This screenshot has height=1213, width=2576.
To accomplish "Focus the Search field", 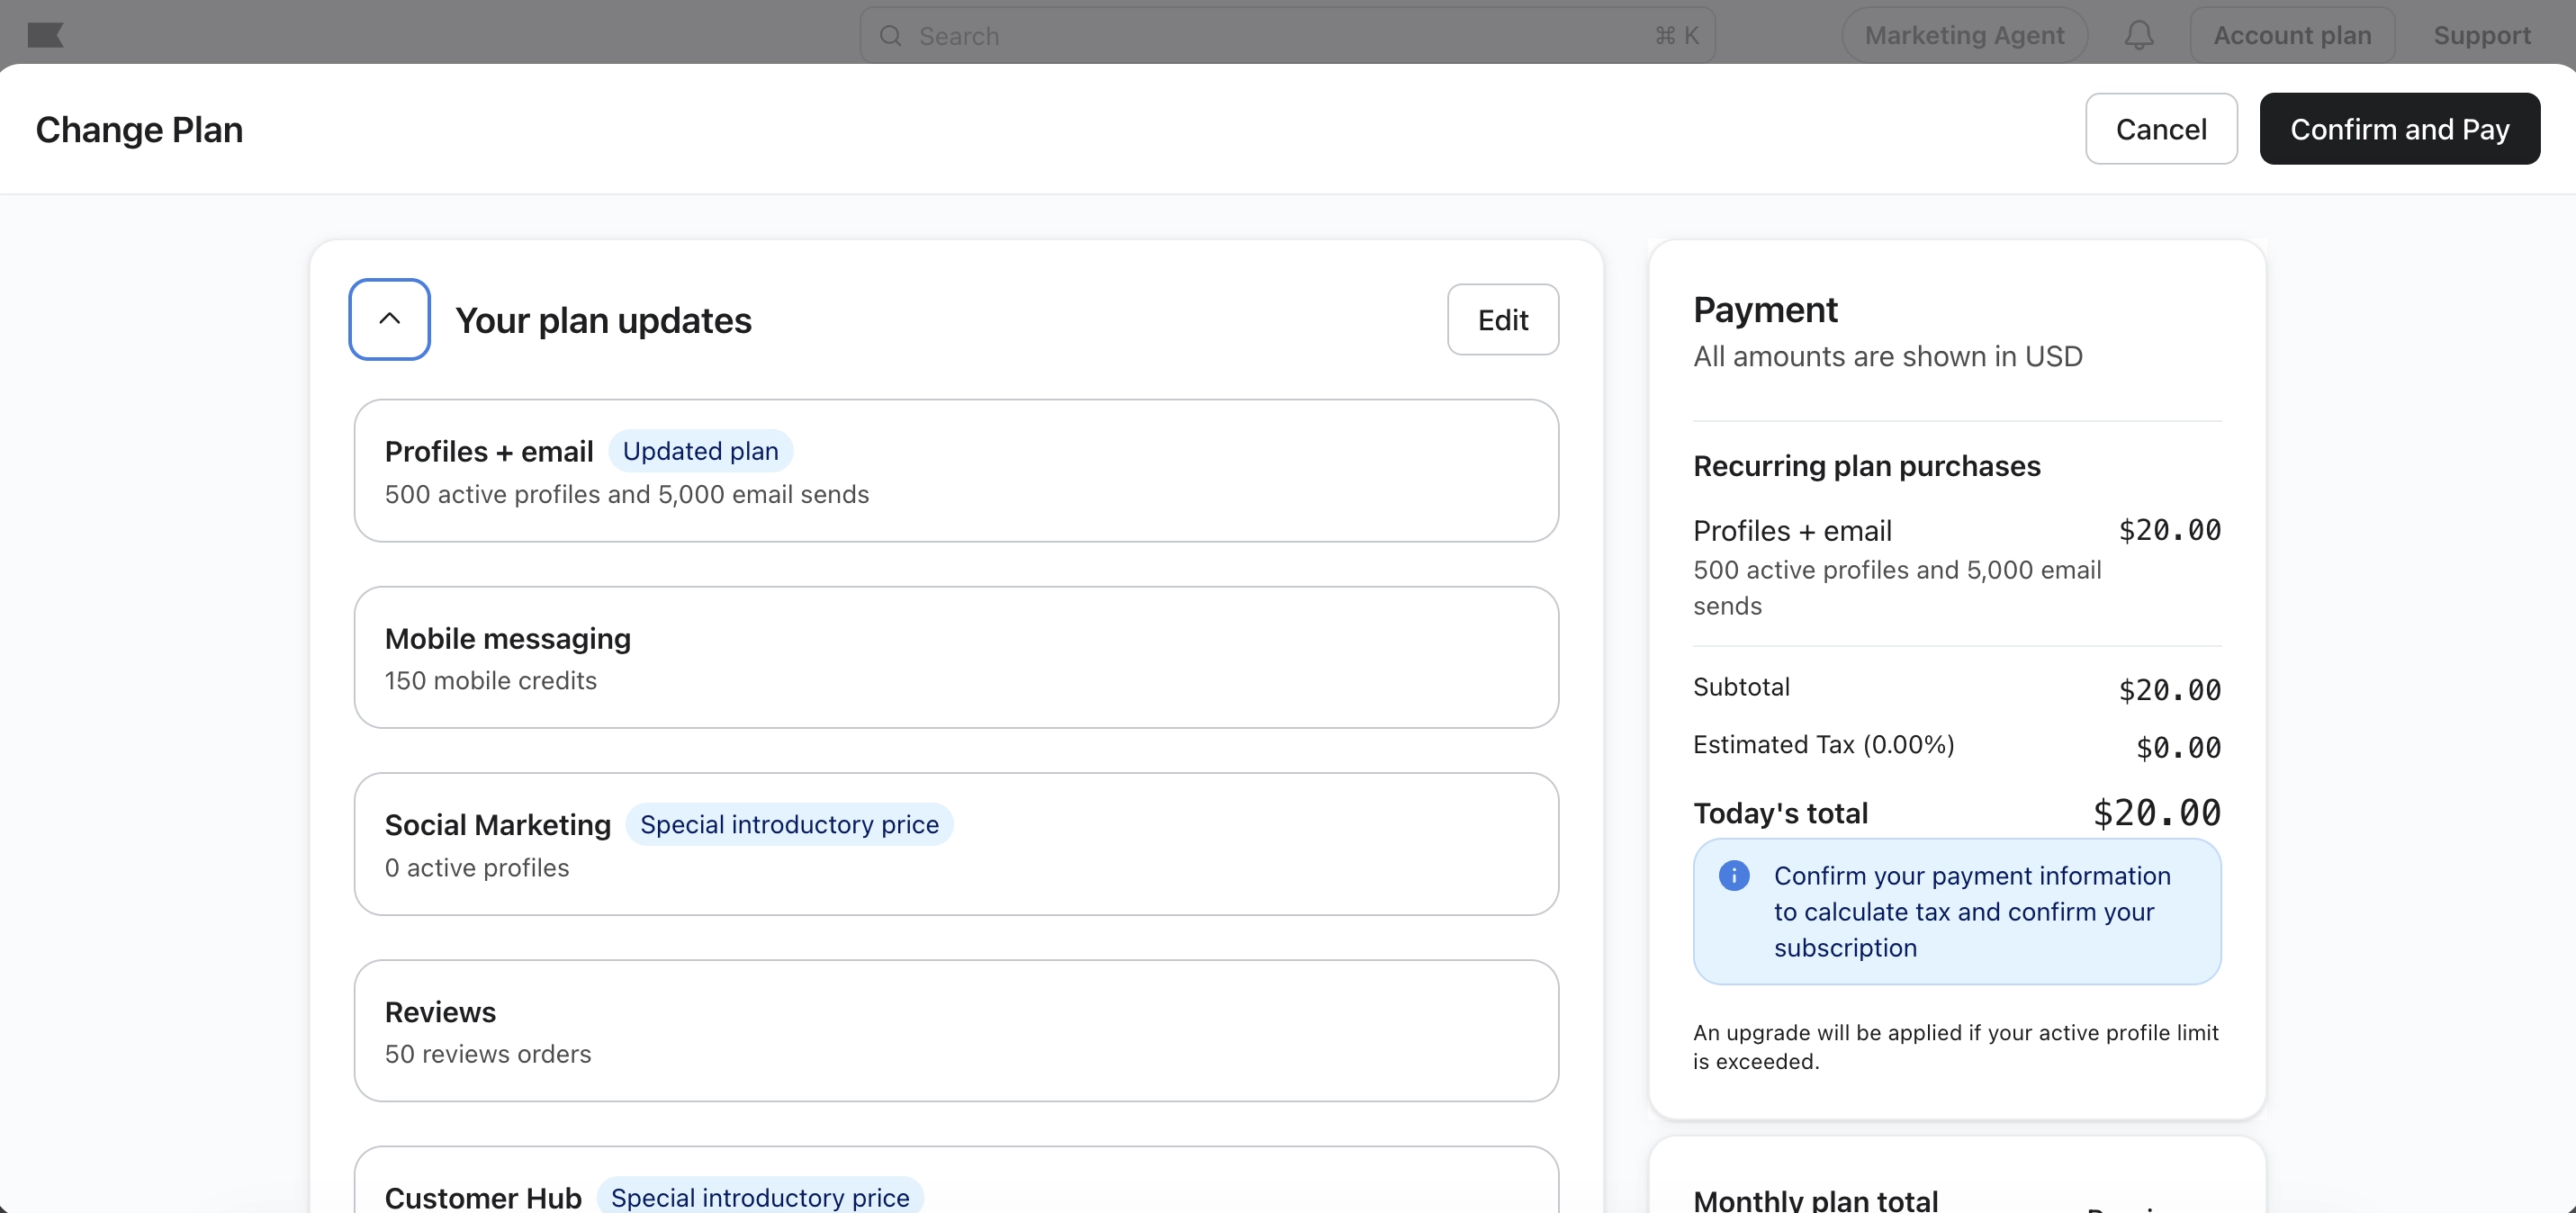I will pyautogui.click(x=1287, y=36).
